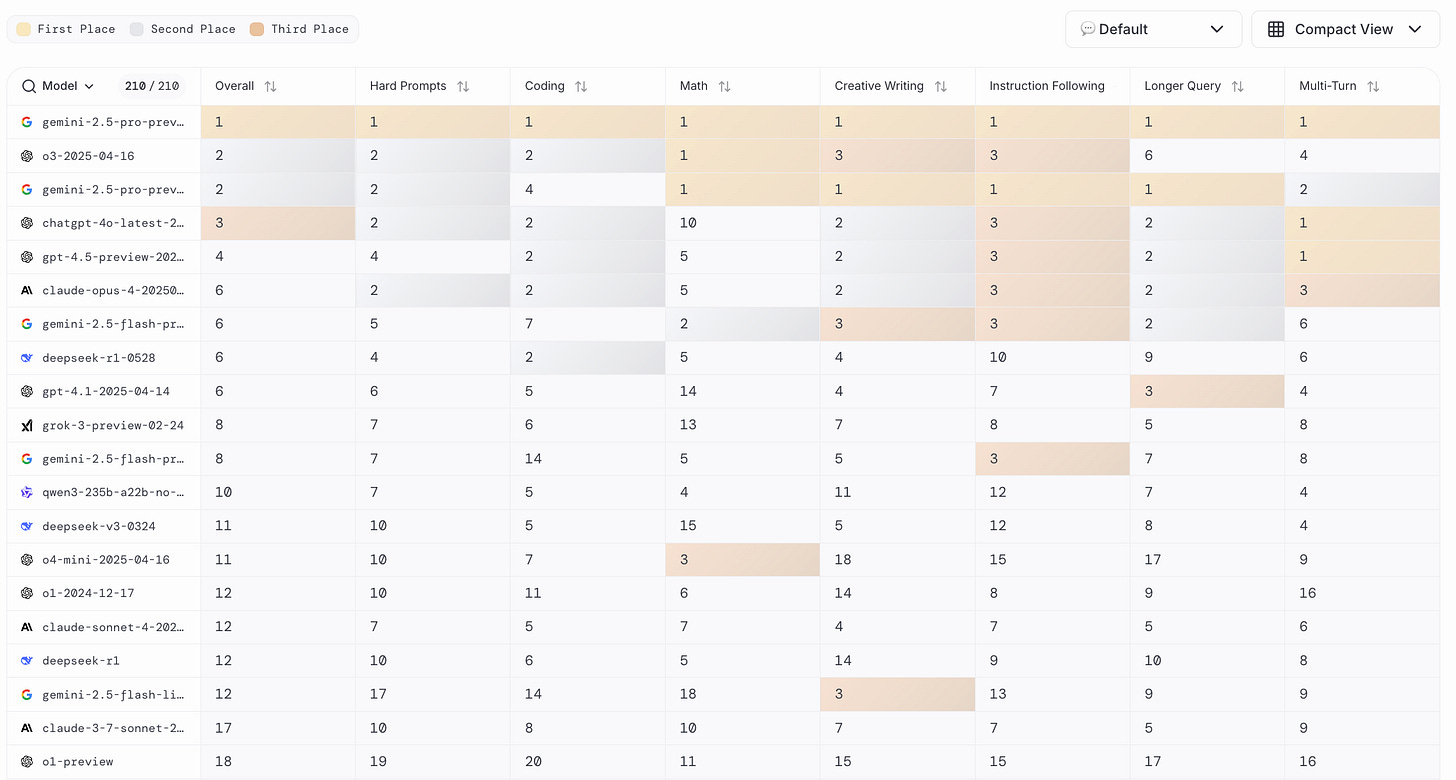Click the OpenAI logo beside o1-preview

click(27, 762)
